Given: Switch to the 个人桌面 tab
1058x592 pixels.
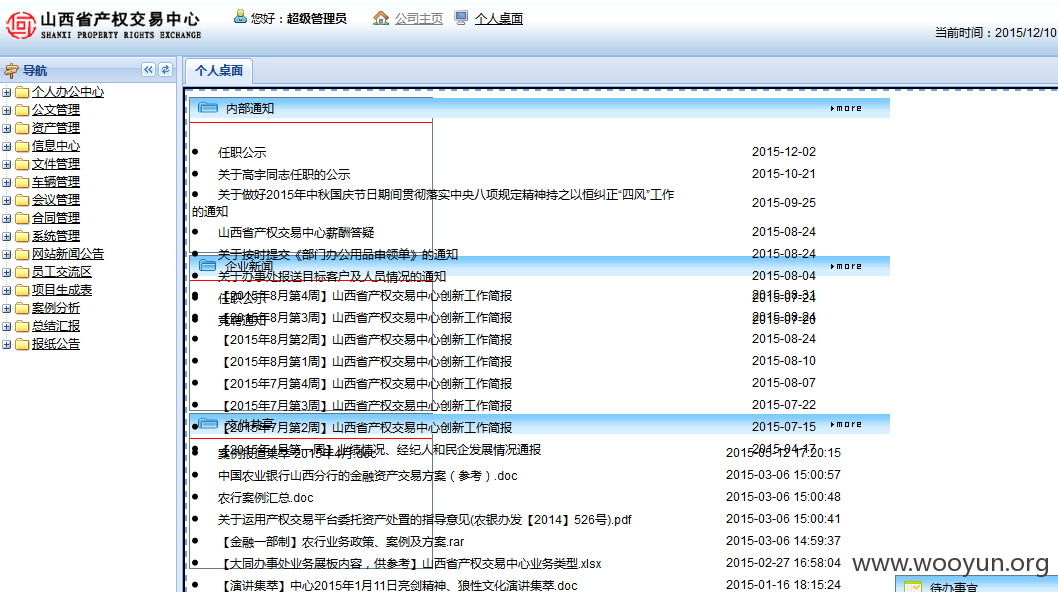Looking at the screenshot, I should point(219,70).
